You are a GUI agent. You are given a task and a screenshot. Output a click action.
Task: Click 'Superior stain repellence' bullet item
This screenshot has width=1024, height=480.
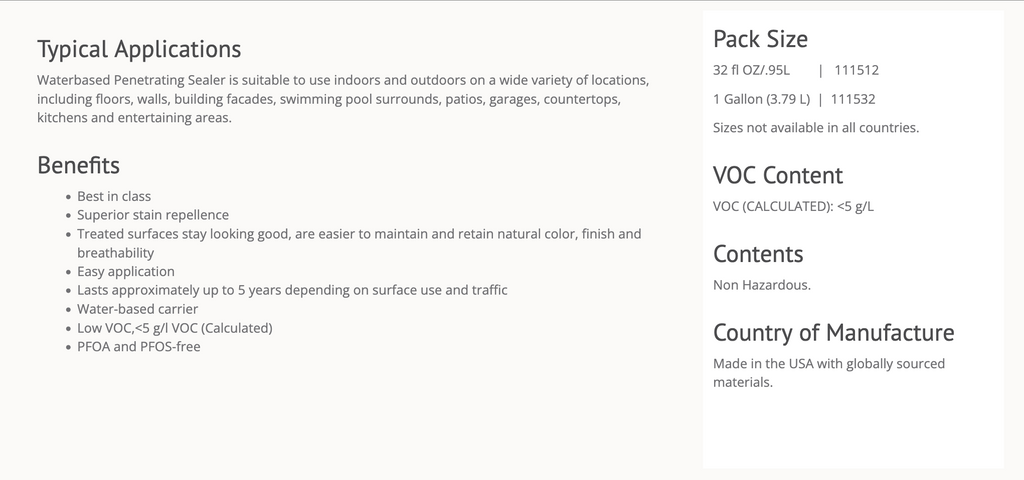[x=153, y=215]
